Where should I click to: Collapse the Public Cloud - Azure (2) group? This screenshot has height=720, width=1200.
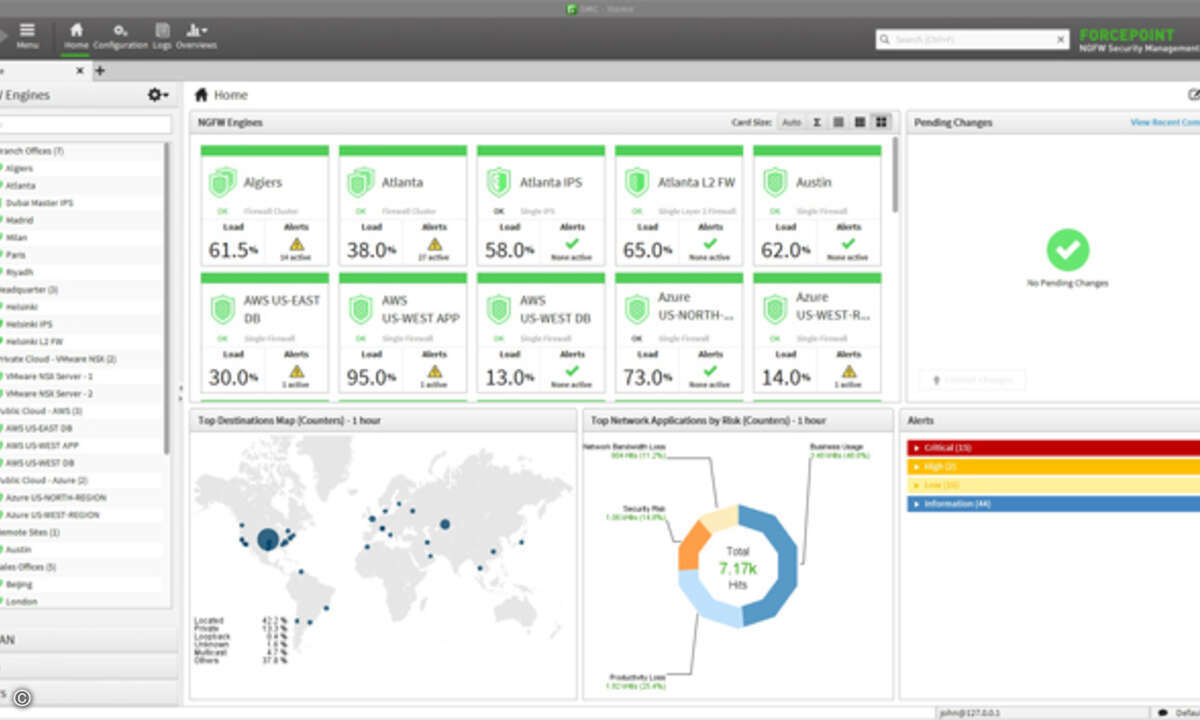[x=42, y=480]
